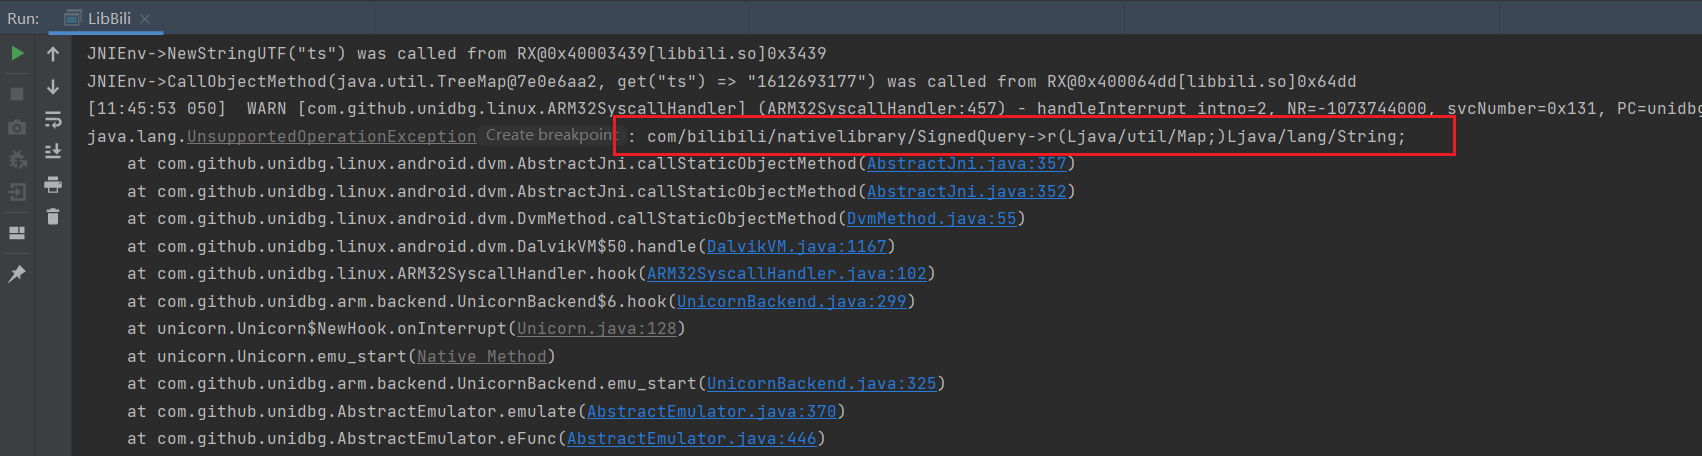Clear console with trash icon
Viewport: 1702px width, 456px height.
coord(53,216)
